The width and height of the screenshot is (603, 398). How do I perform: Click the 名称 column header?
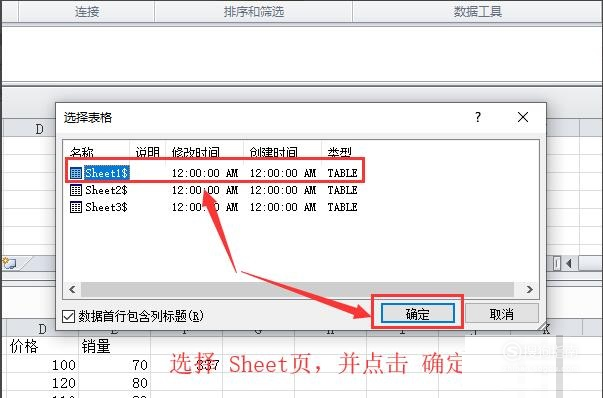pos(97,152)
